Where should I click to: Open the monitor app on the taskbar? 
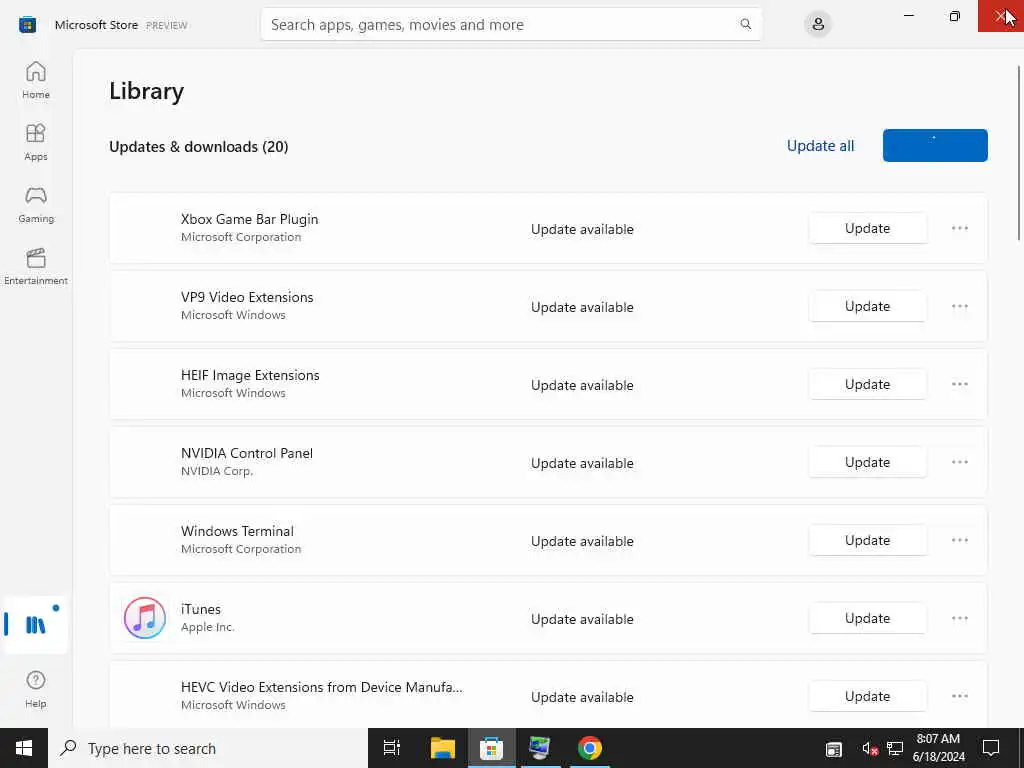[540, 748]
